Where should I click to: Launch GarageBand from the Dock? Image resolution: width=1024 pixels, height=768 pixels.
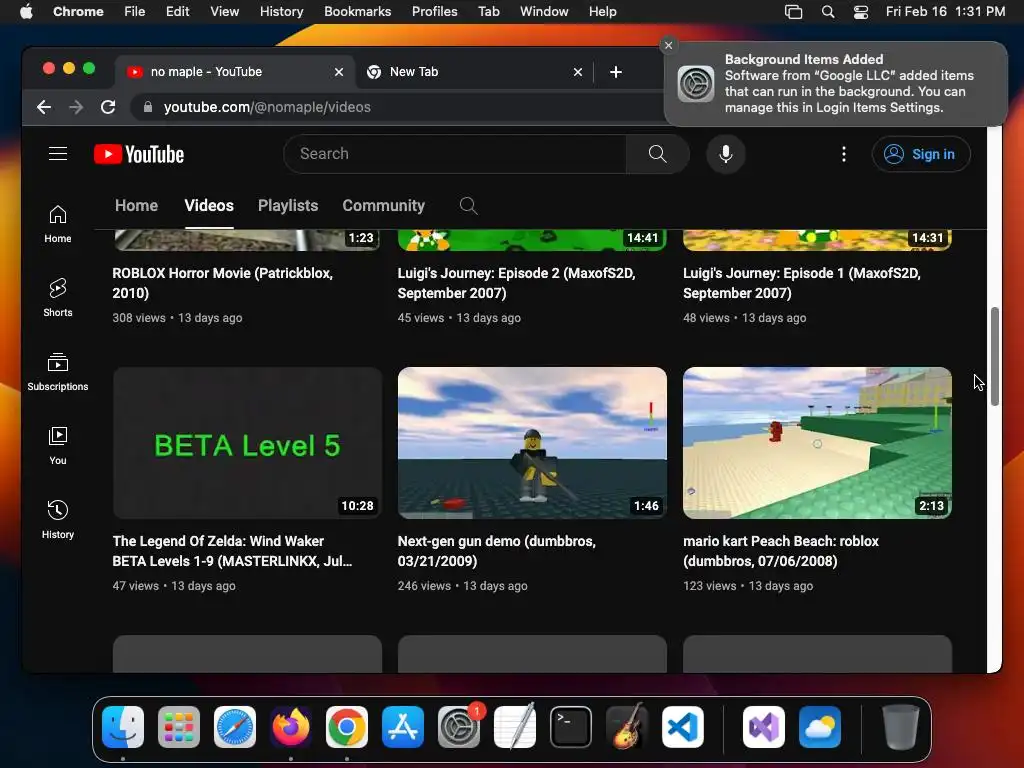coord(627,727)
